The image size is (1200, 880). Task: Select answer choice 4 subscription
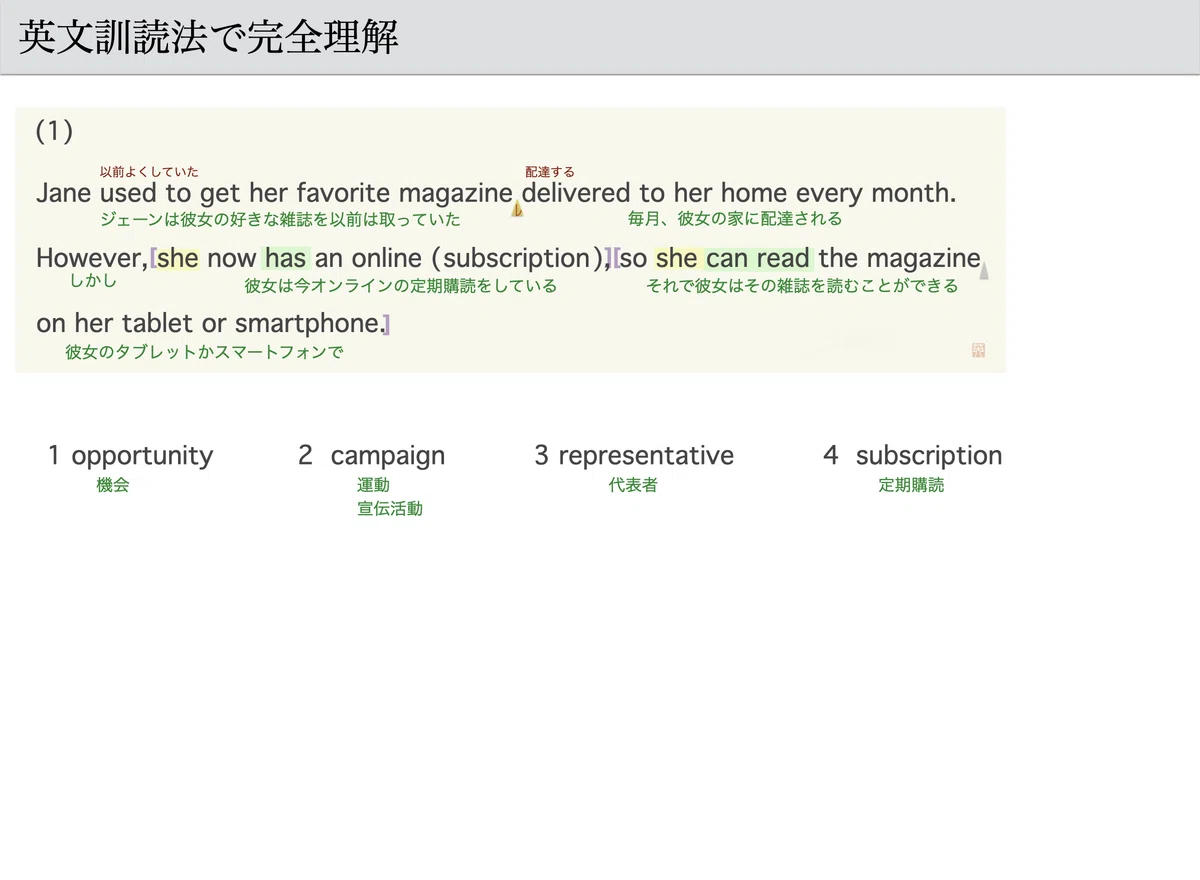coord(912,455)
